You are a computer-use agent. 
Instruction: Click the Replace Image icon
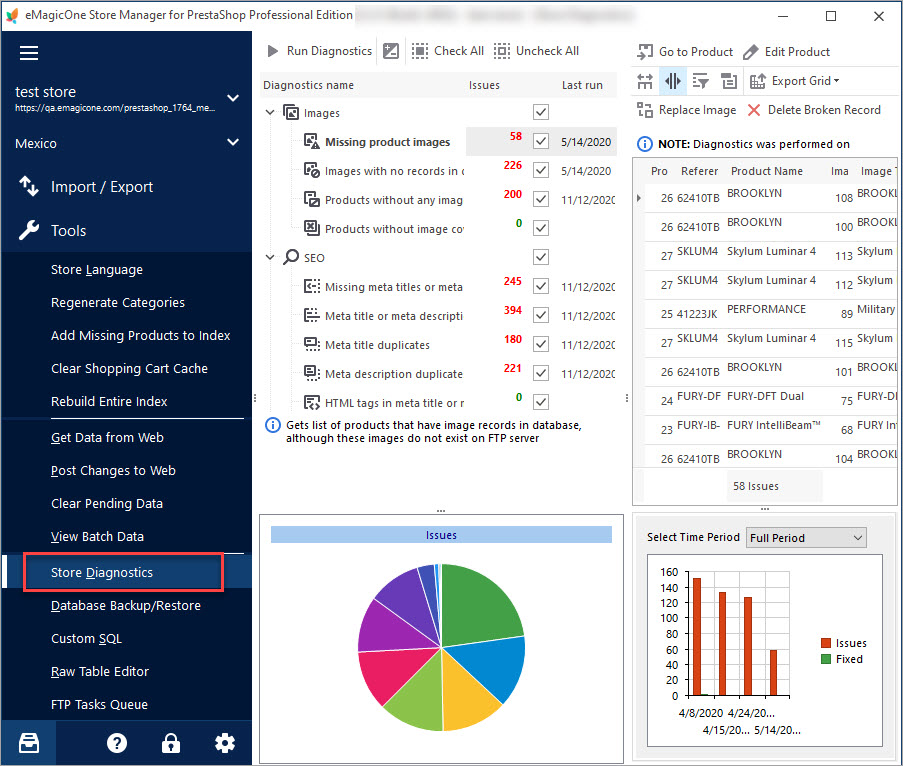pyautogui.click(x=645, y=110)
